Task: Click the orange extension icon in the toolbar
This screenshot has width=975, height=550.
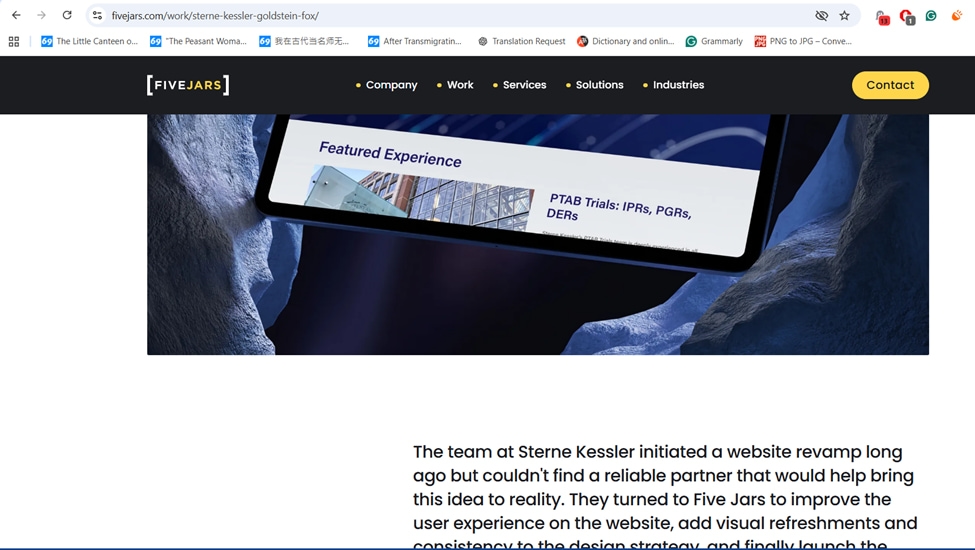Action: [956, 16]
